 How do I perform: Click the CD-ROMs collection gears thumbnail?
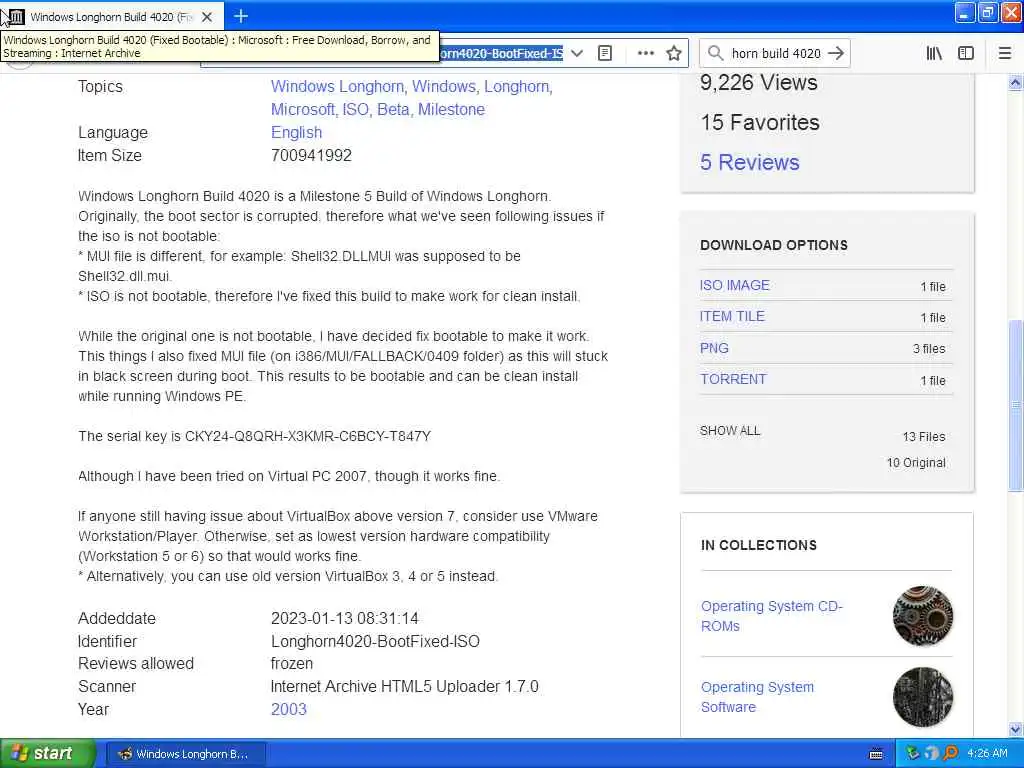tap(923, 616)
